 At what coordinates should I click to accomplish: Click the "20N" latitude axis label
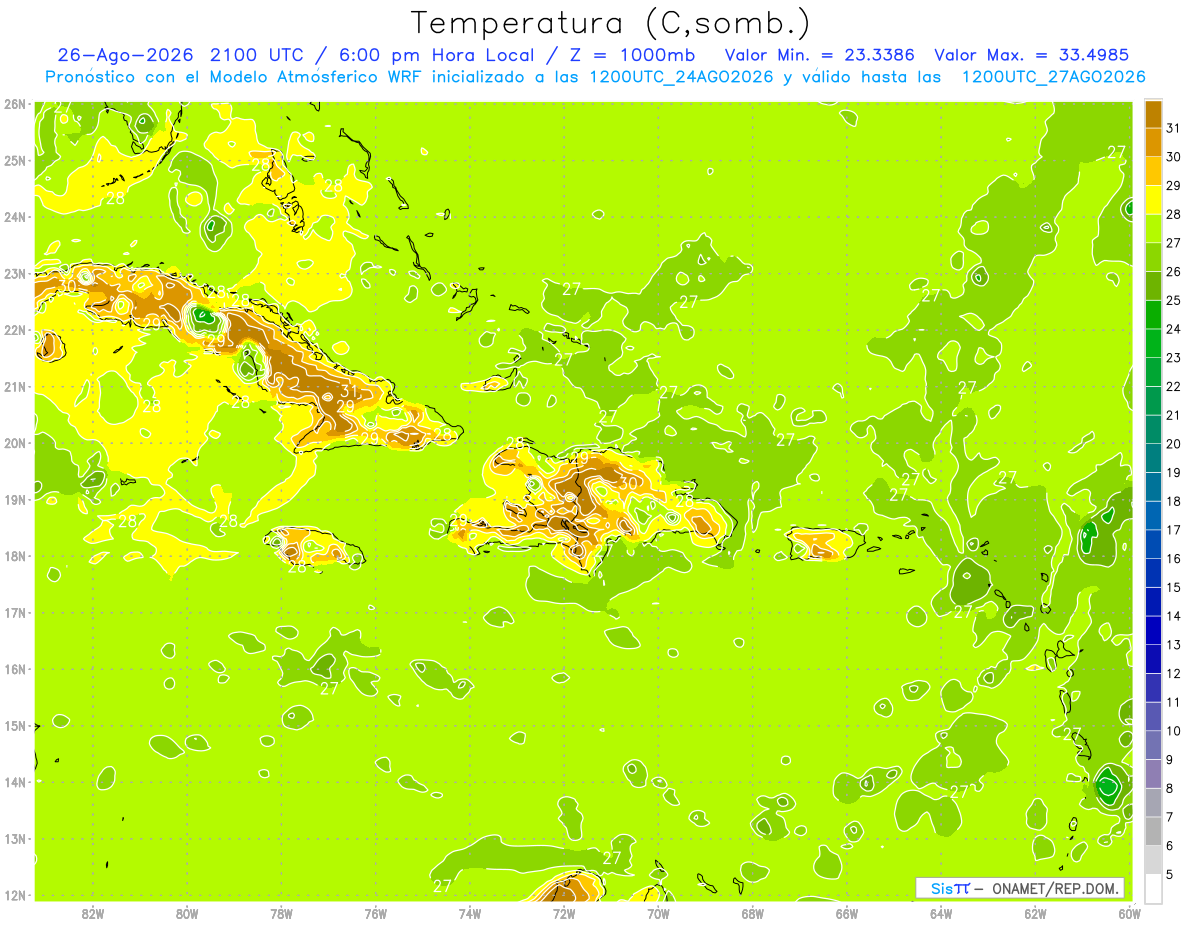click(15, 443)
